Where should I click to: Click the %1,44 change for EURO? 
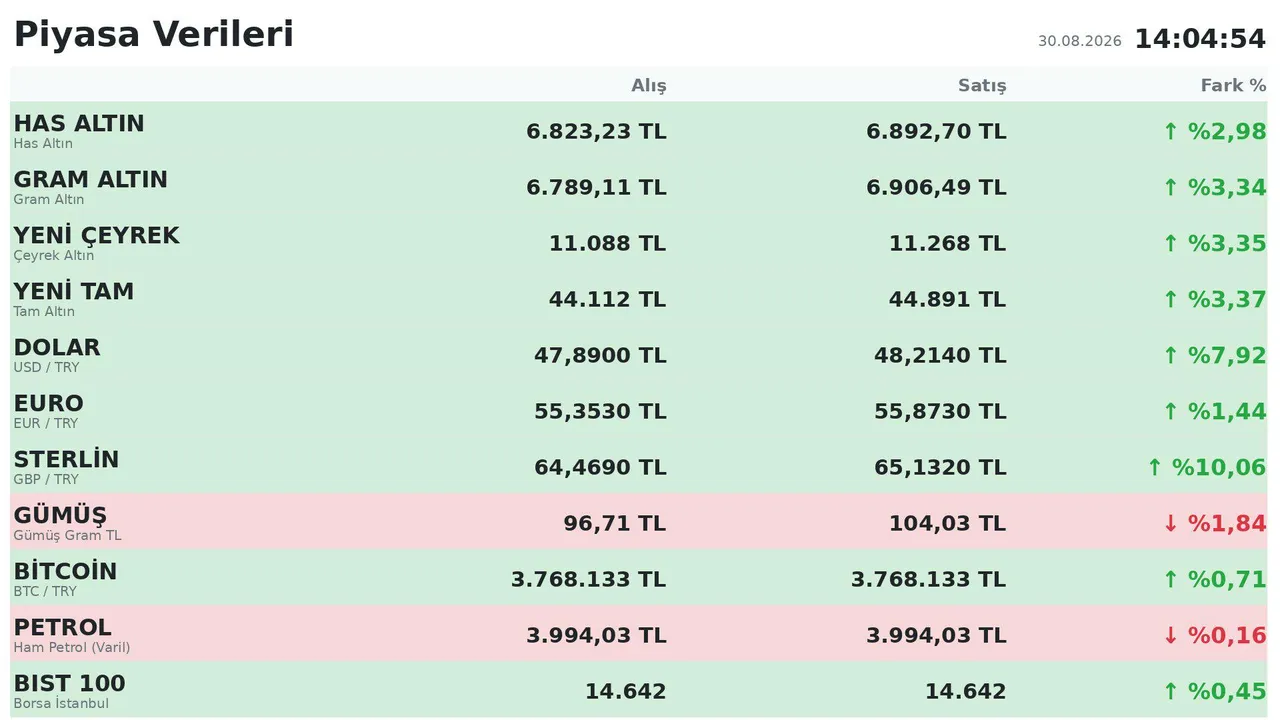(1214, 411)
